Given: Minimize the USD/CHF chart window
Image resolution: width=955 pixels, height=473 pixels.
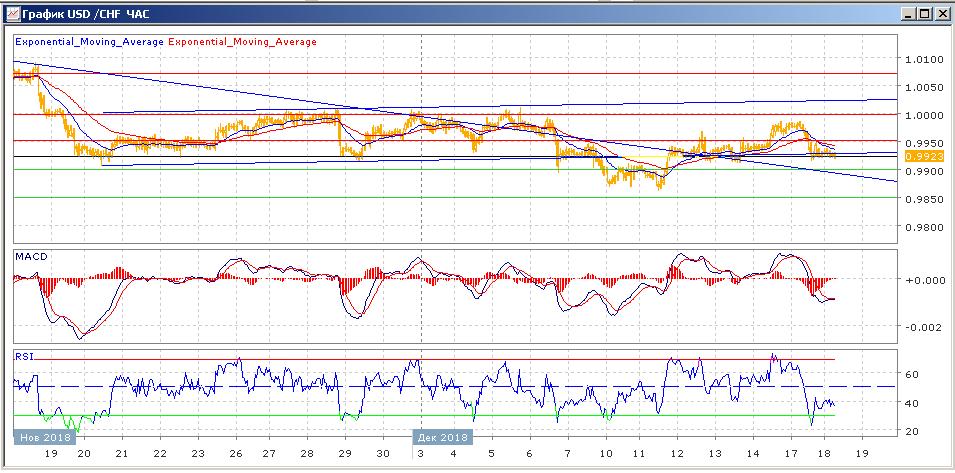Looking at the screenshot, I should (x=907, y=14).
